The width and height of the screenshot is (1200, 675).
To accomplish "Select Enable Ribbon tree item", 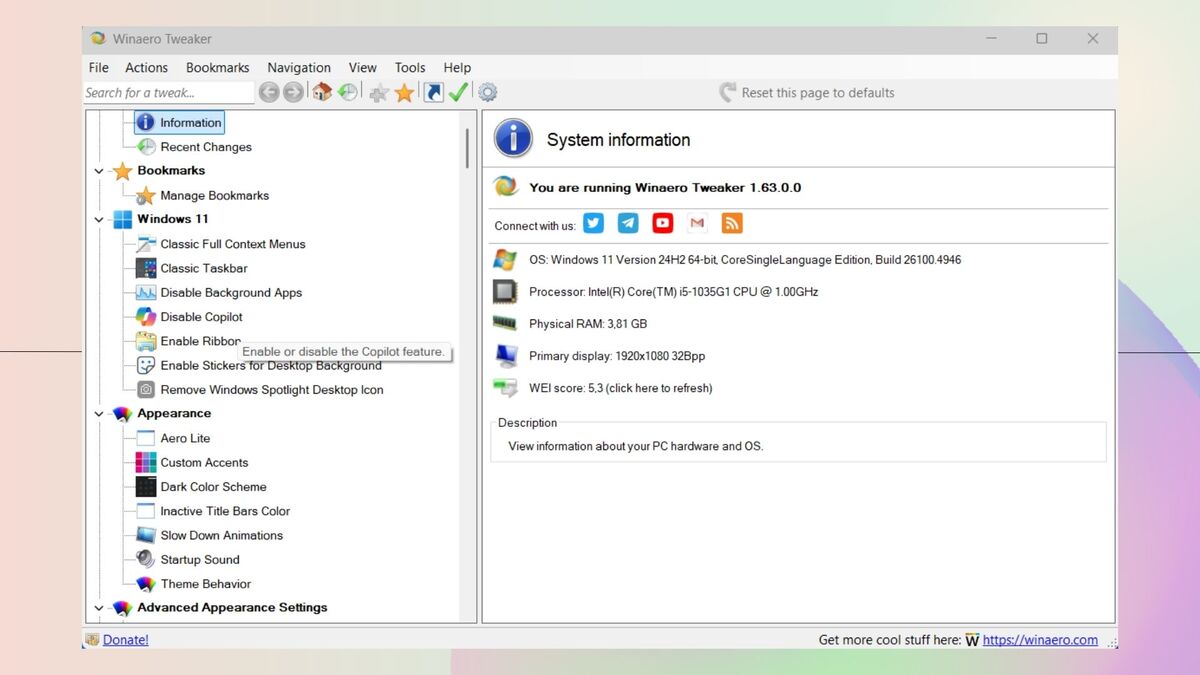I will [x=200, y=341].
